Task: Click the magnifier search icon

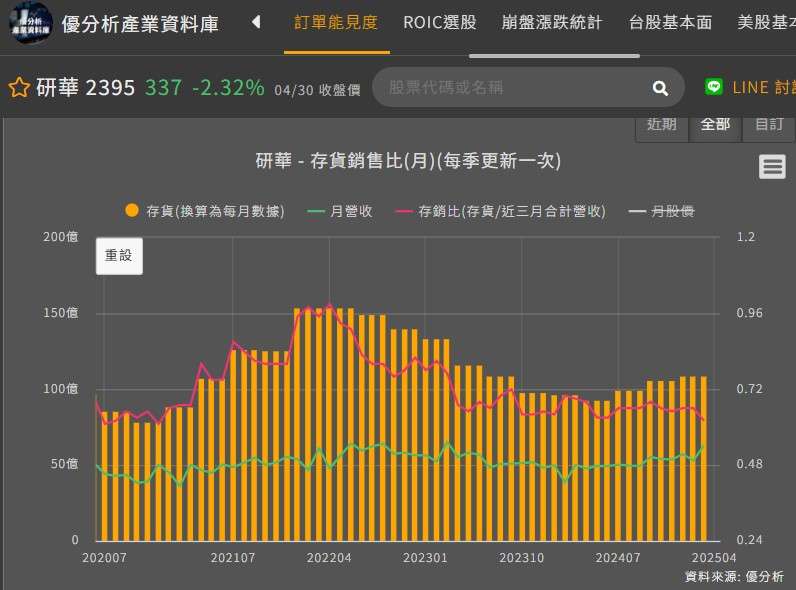Action: [x=660, y=88]
